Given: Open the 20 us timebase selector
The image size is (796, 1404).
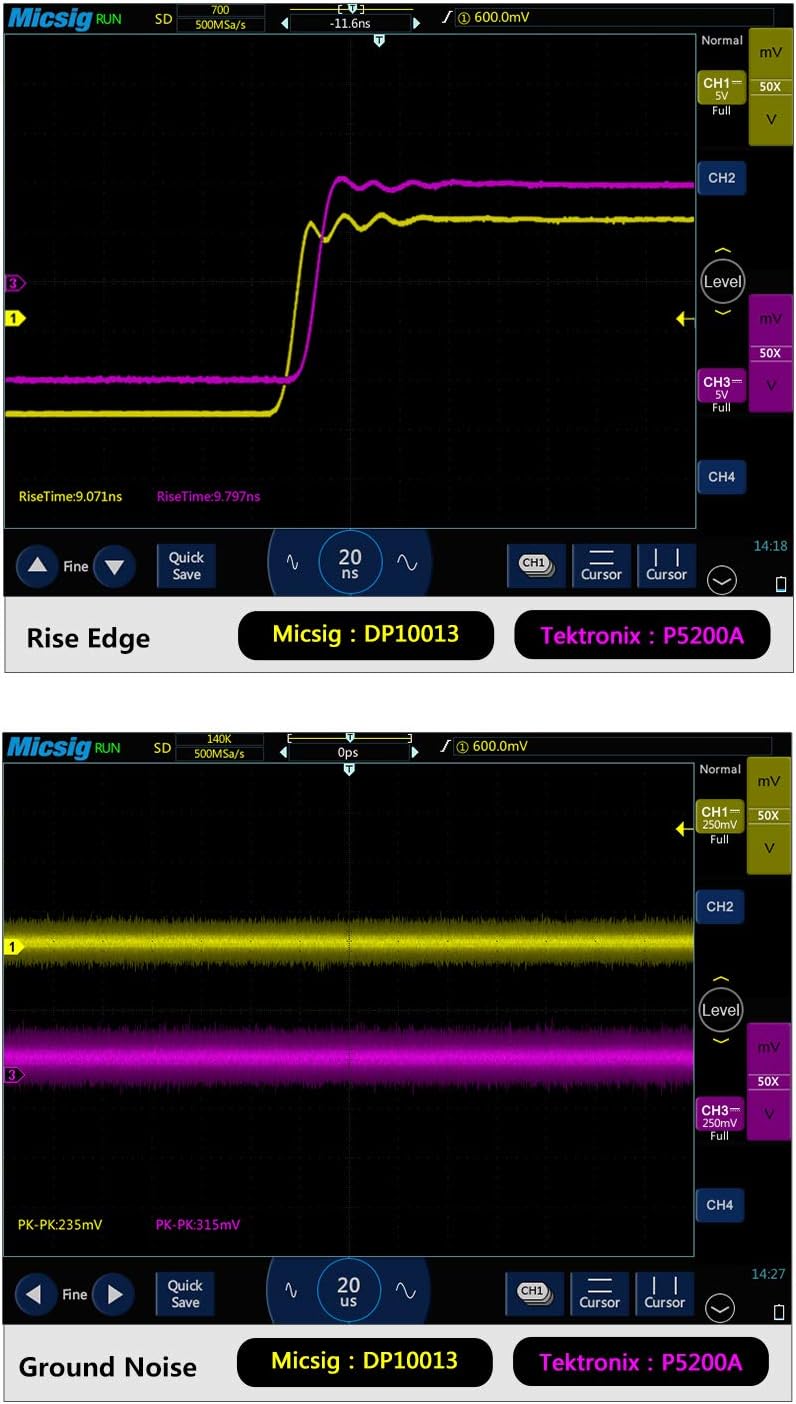Looking at the screenshot, I should click(349, 1292).
